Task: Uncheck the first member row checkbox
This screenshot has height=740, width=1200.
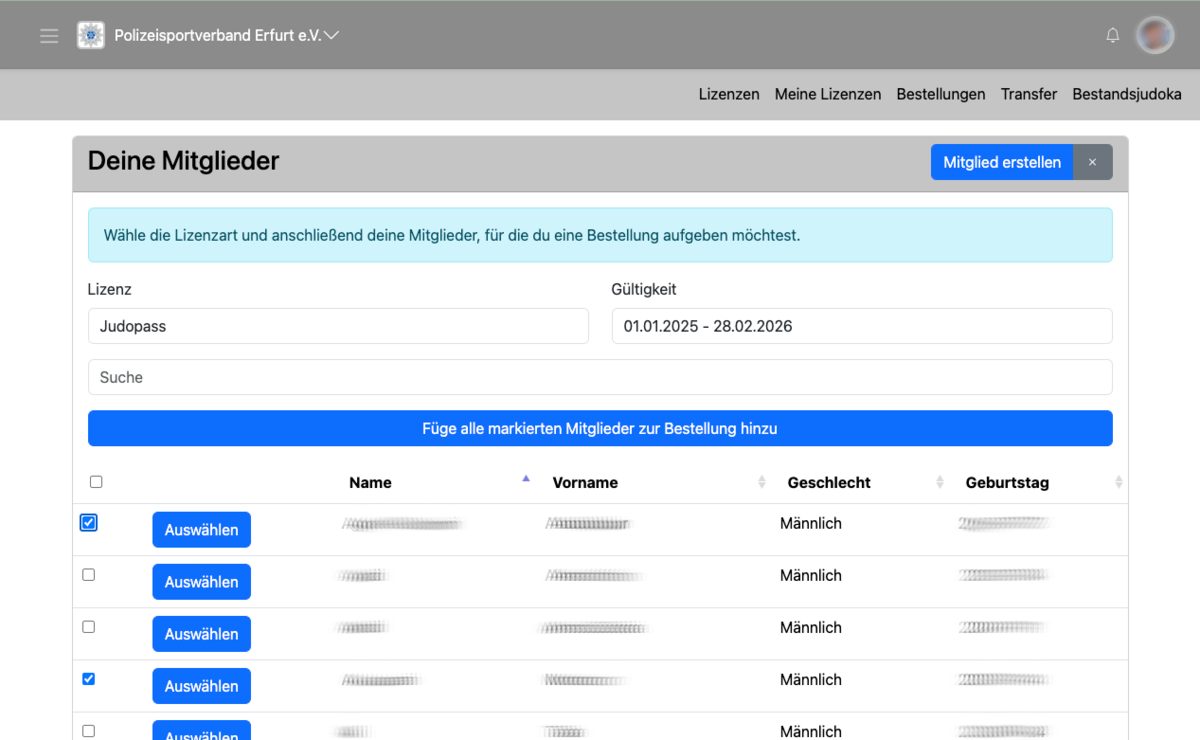Action: pyautogui.click(x=89, y=523)
